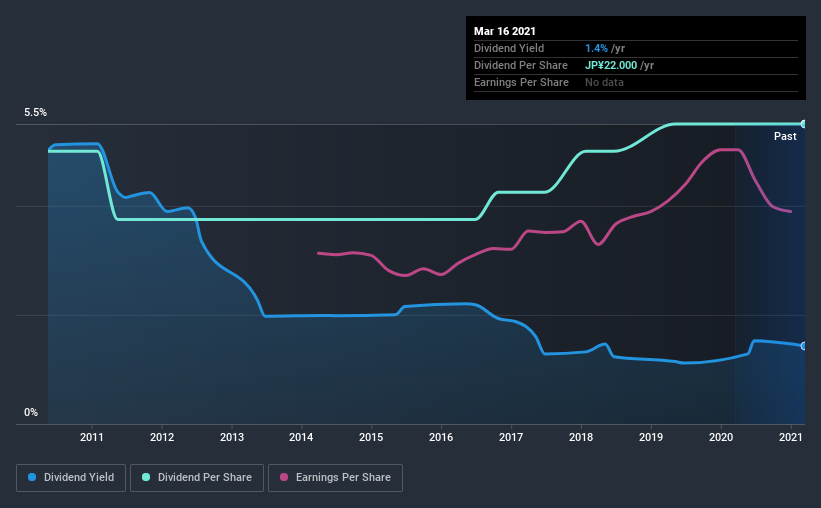Click the Past label in the chart

[x=785, y=136]
